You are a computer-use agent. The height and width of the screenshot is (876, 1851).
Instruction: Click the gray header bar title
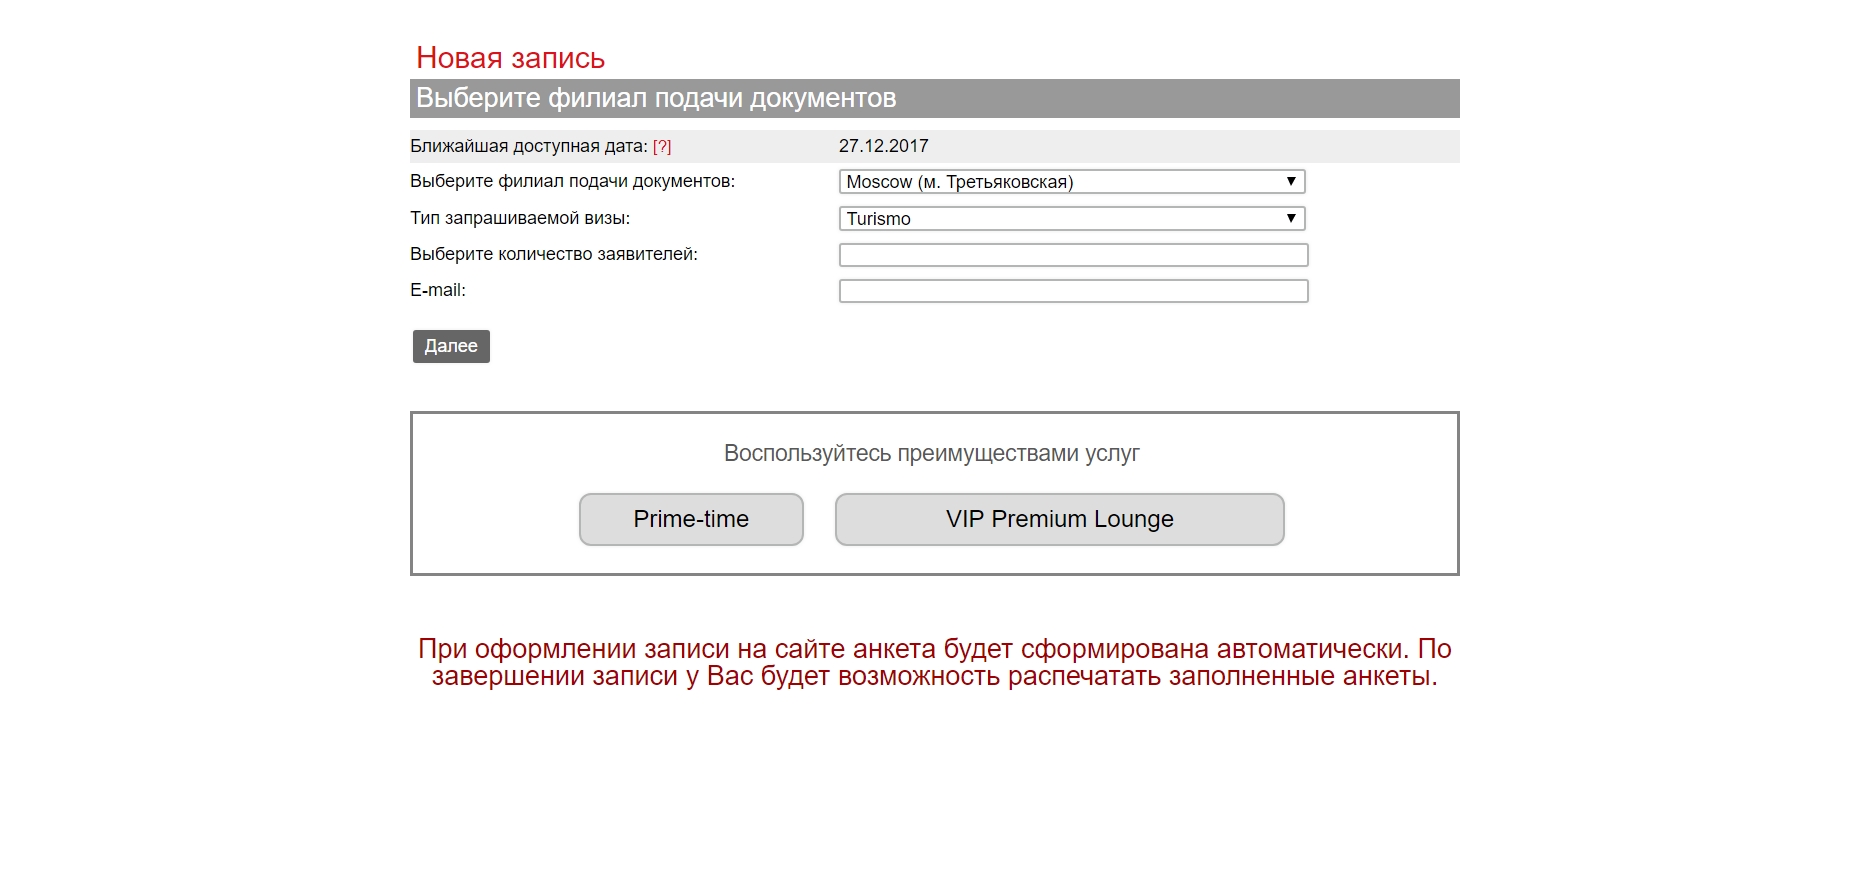pos(656,98)
